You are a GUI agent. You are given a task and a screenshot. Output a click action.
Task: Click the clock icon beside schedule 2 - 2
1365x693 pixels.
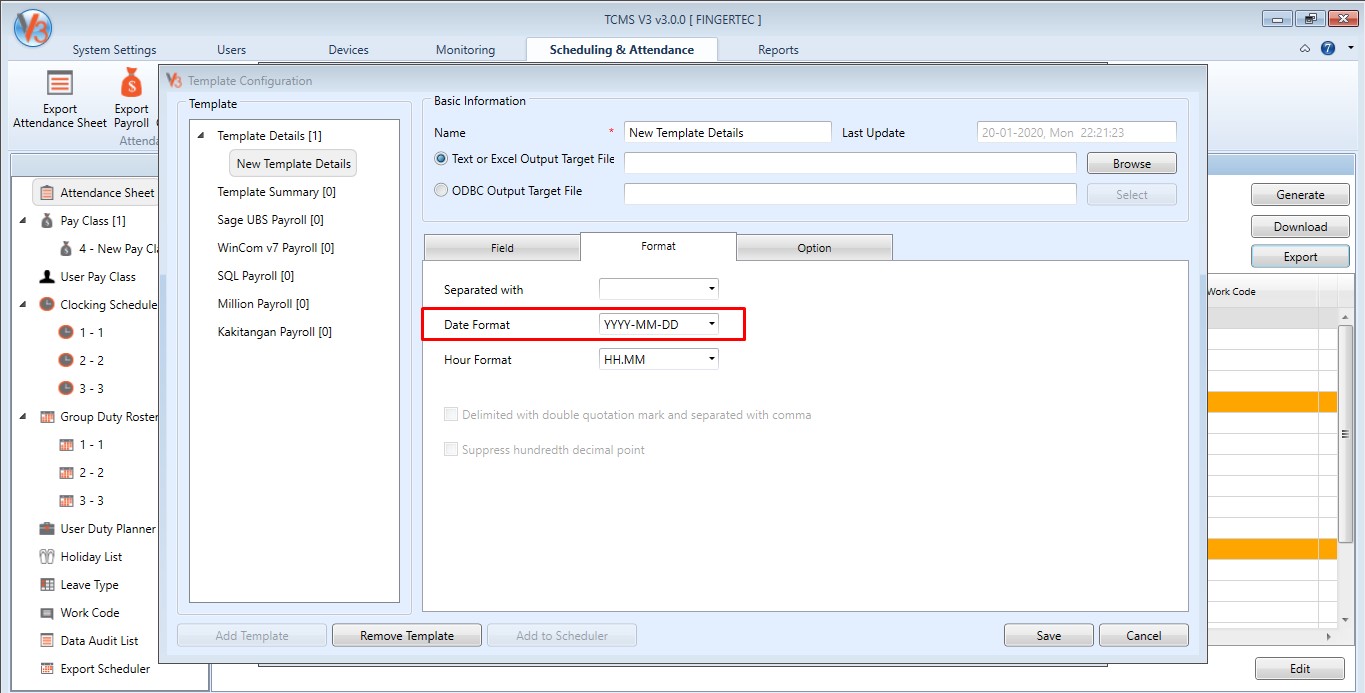pos(66,360)
